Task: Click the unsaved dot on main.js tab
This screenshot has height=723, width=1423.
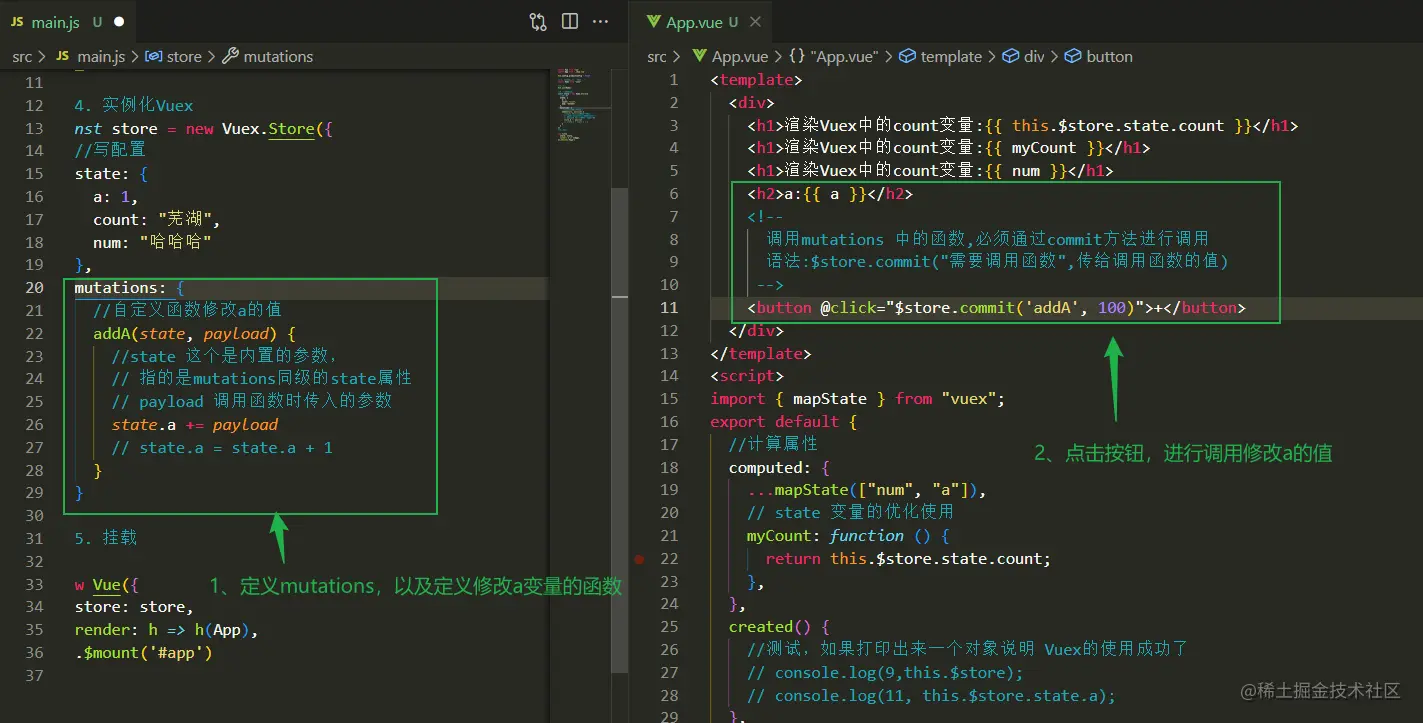Action: click(119, 21)
